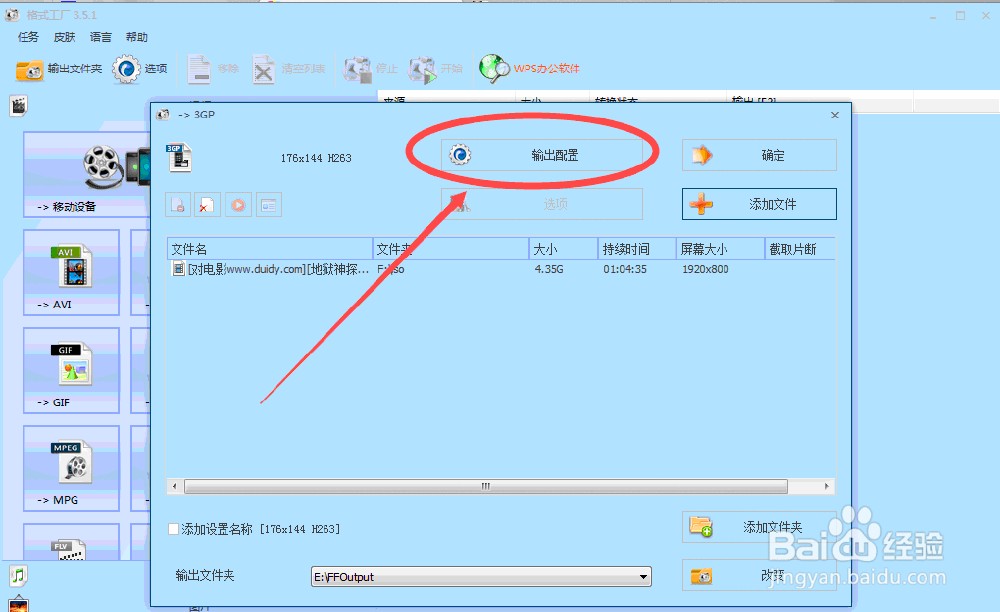1000x612 pixels.
Task: Click the file list horizontal scrollbar thumb
Action: (x=486, y=486)
